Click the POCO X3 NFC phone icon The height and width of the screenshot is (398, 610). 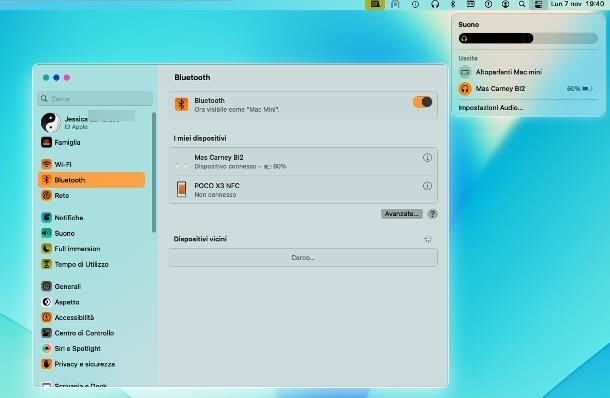coord(181,189)
